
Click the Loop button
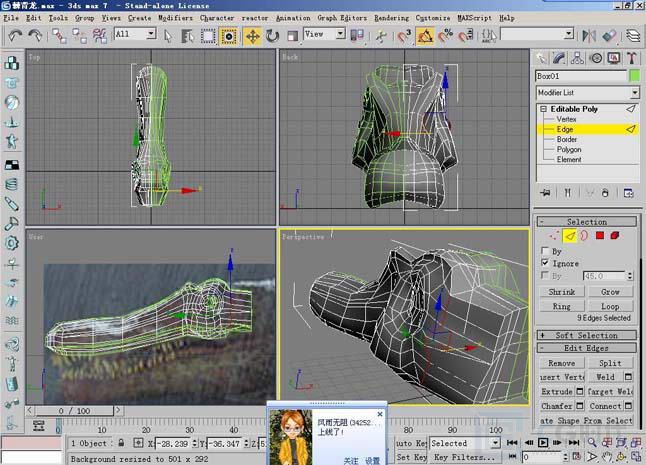[610, 306]
